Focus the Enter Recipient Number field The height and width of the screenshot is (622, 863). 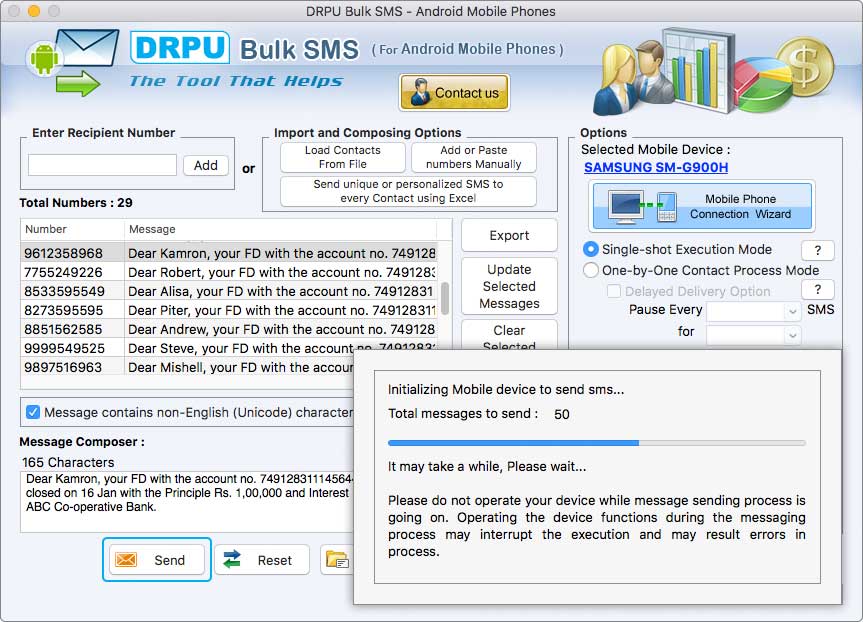click(102, 165)
